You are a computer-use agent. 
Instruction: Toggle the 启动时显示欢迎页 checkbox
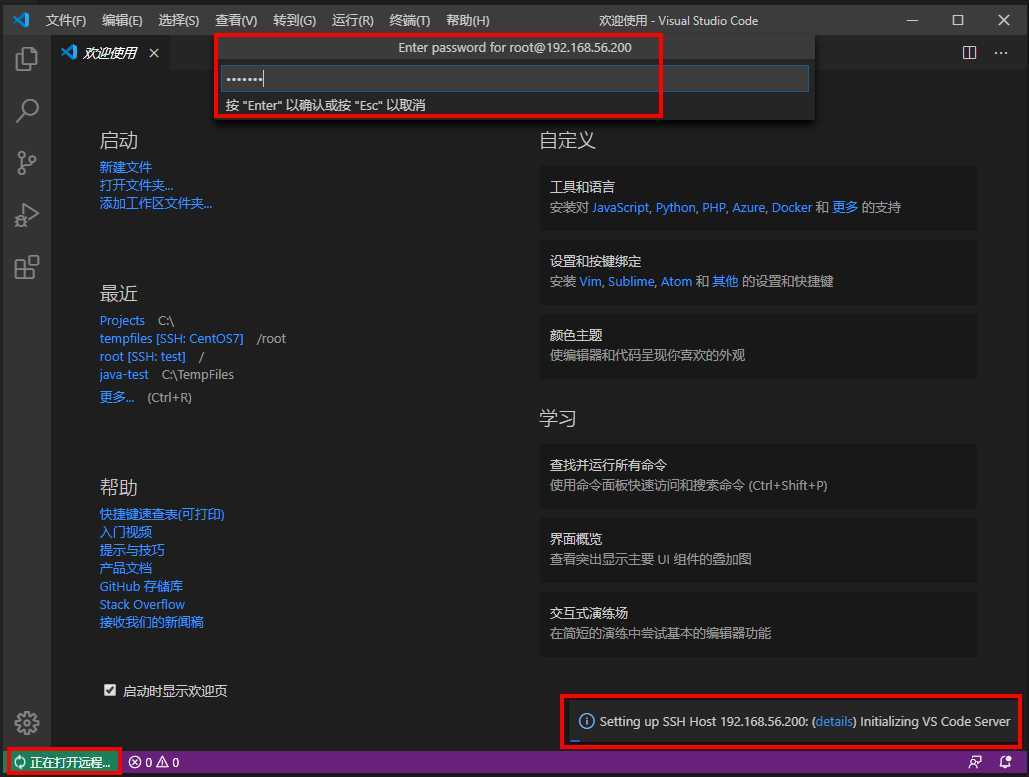pos(110,690)
